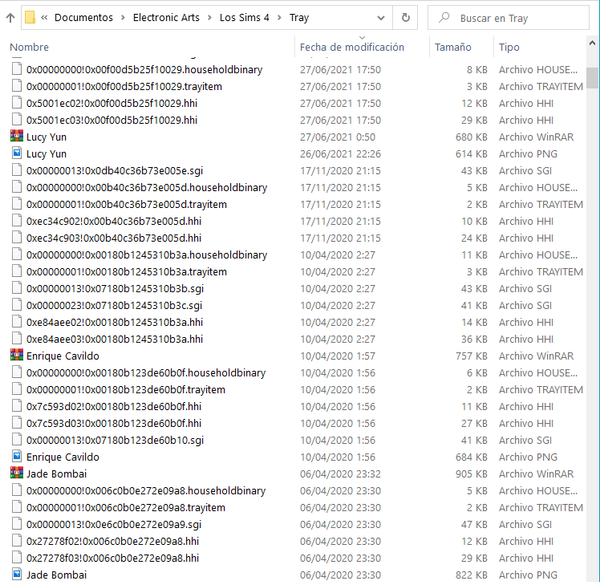Select file name 0x00000013!0x07180b123de60b10.sgi
The image size is (600, 582).
[115, 440]
